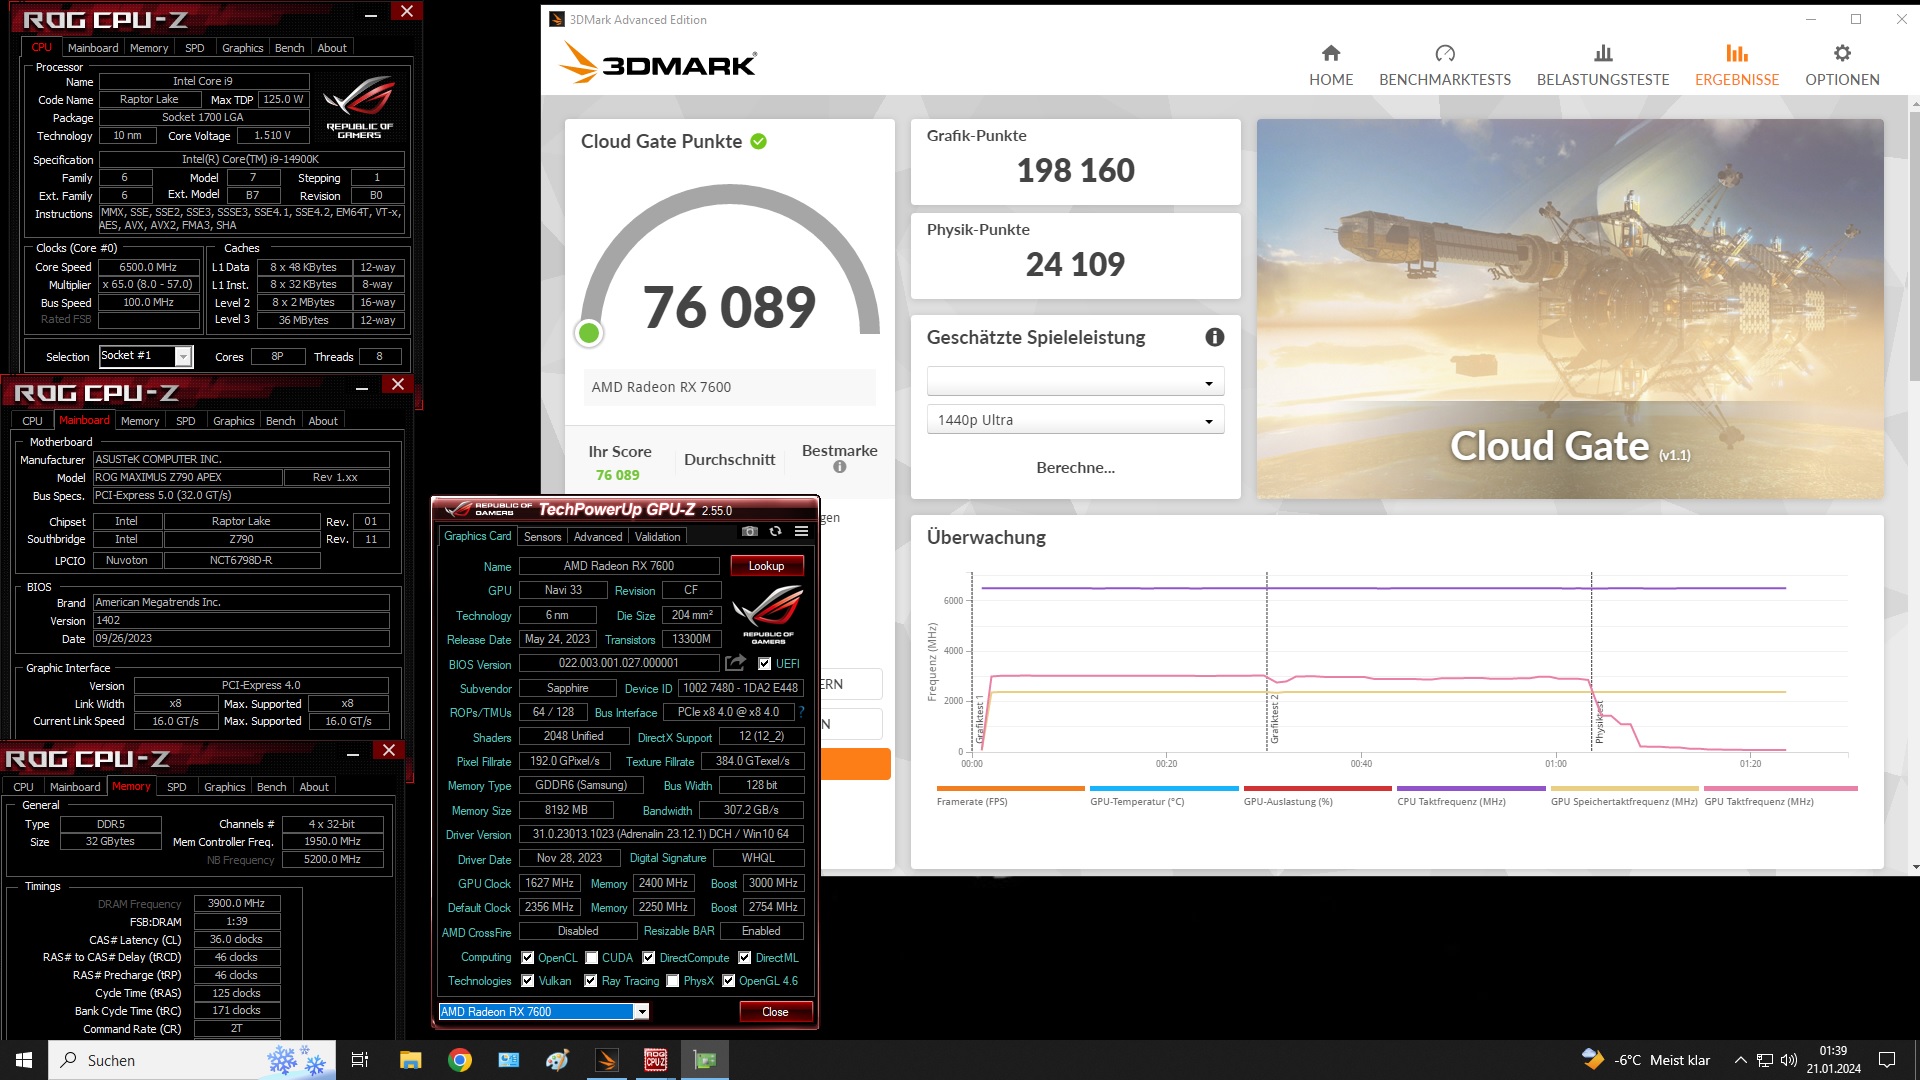Refresh GPU-Z readings using refresh icon

(775, 531)
